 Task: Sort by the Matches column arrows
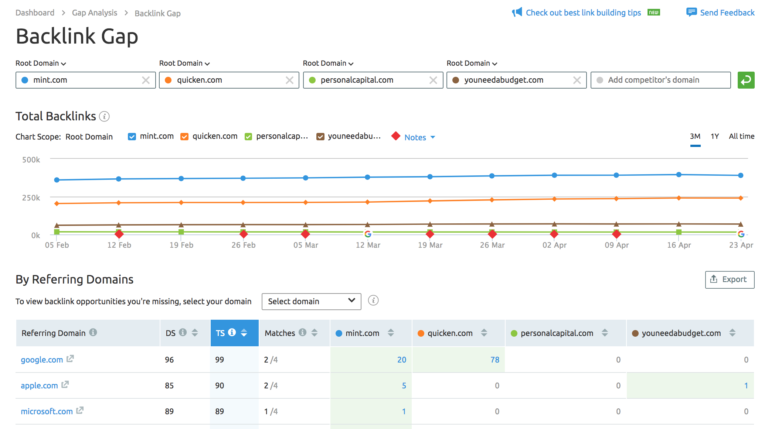314,333
